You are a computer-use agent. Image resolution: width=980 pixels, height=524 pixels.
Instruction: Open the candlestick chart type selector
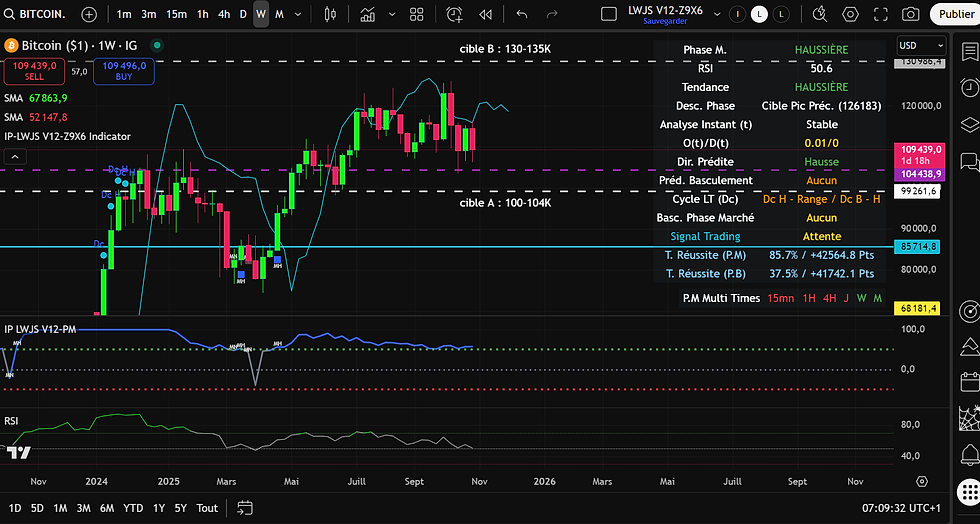tap(330, 14)
